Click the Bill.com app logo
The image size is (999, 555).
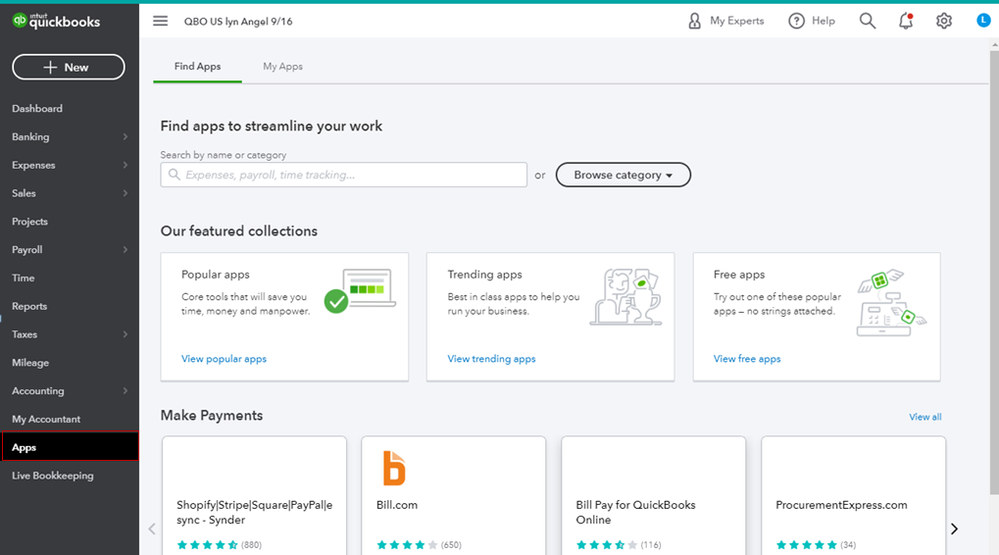(x=395, y=468)
